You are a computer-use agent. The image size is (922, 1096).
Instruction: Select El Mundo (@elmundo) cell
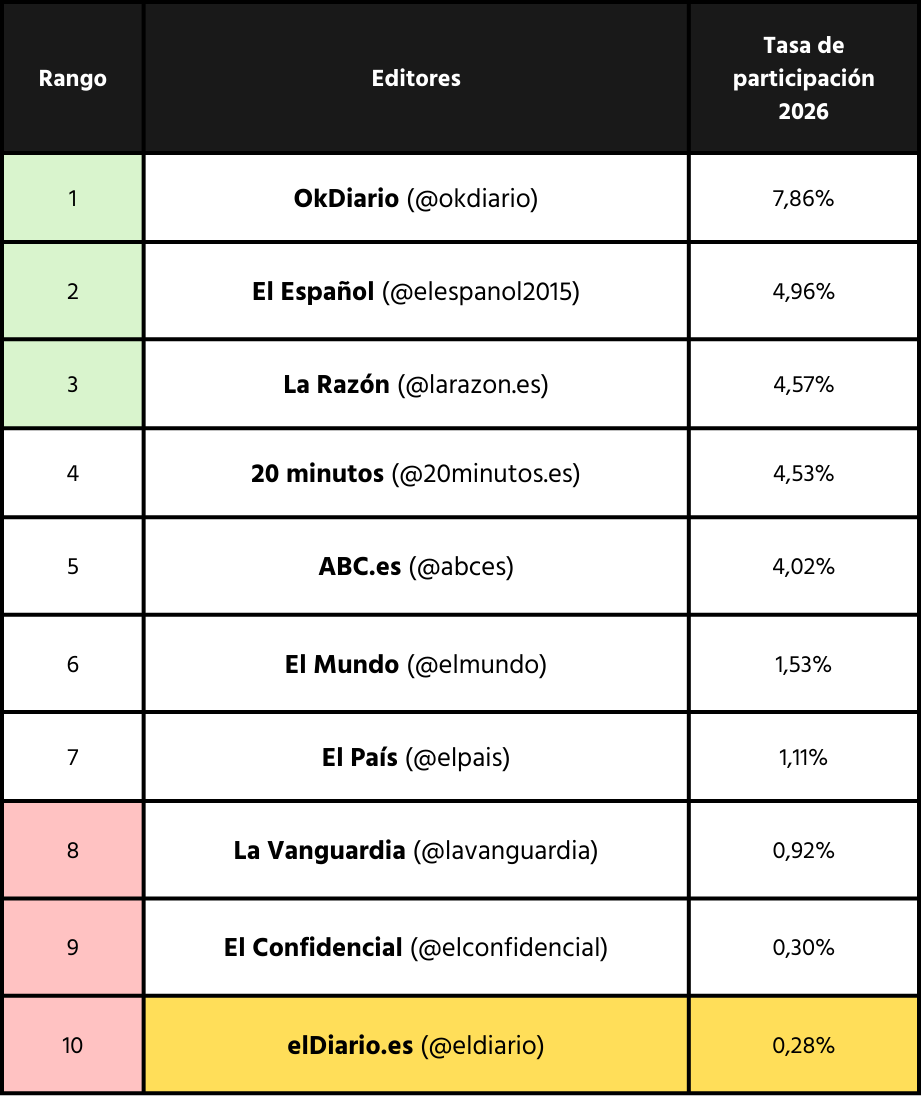(x=416, y=664)
